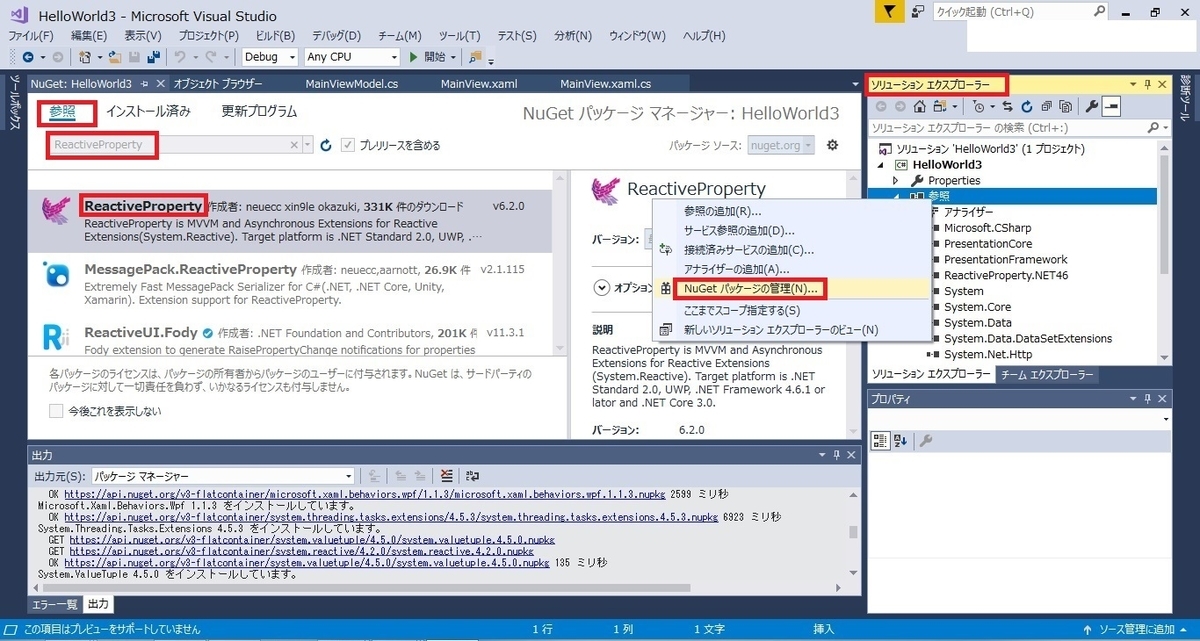
Task: Click Refresh icon in Solution Explorer toolbar
Action: pyautogui.click(x=1029, y=106)
